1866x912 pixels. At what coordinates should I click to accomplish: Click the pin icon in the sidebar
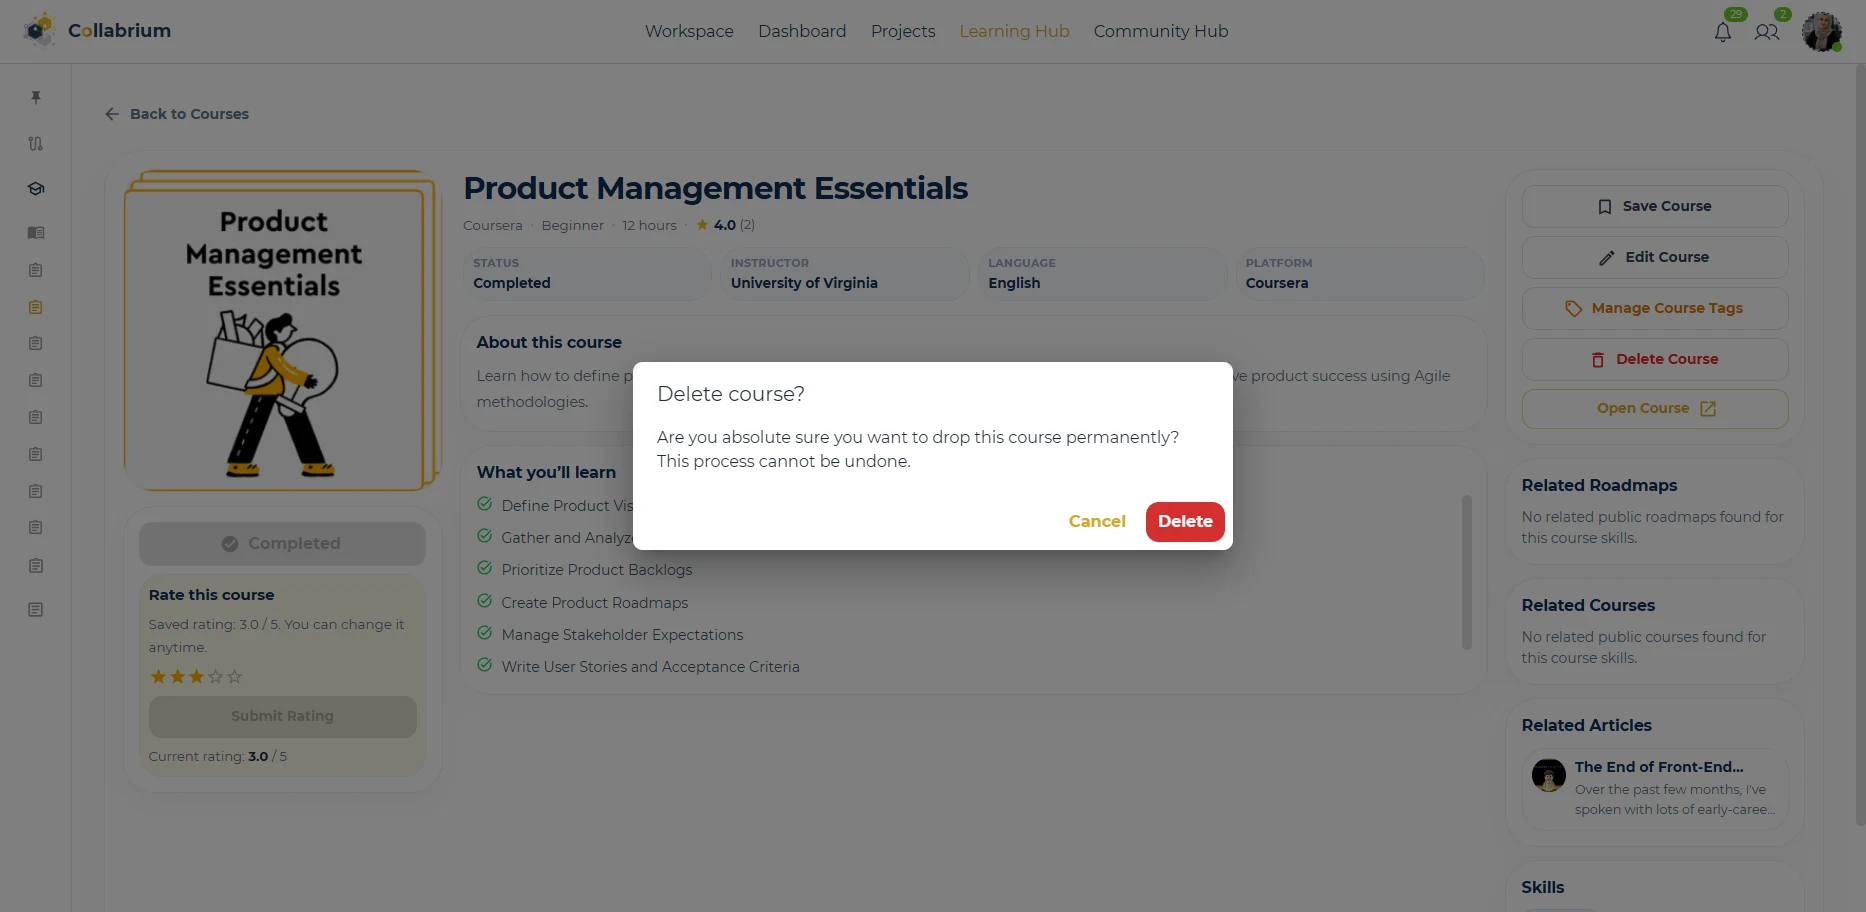pos(36,97)
